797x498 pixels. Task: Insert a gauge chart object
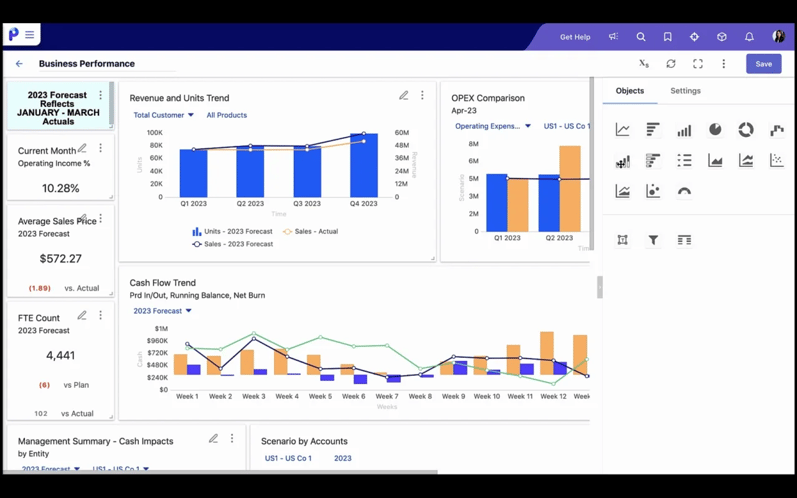684,191
